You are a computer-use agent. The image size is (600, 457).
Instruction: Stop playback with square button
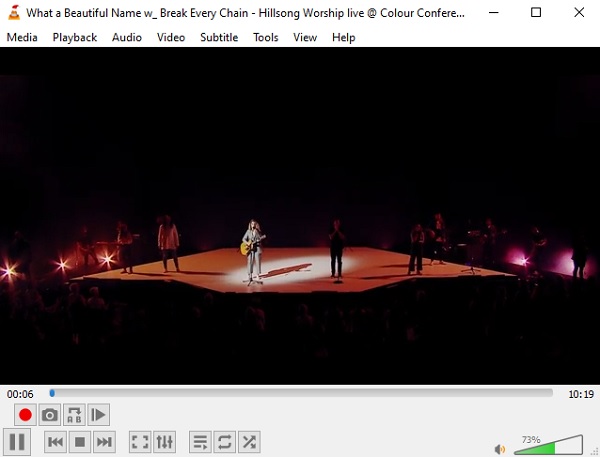click(x=80, y=442)
